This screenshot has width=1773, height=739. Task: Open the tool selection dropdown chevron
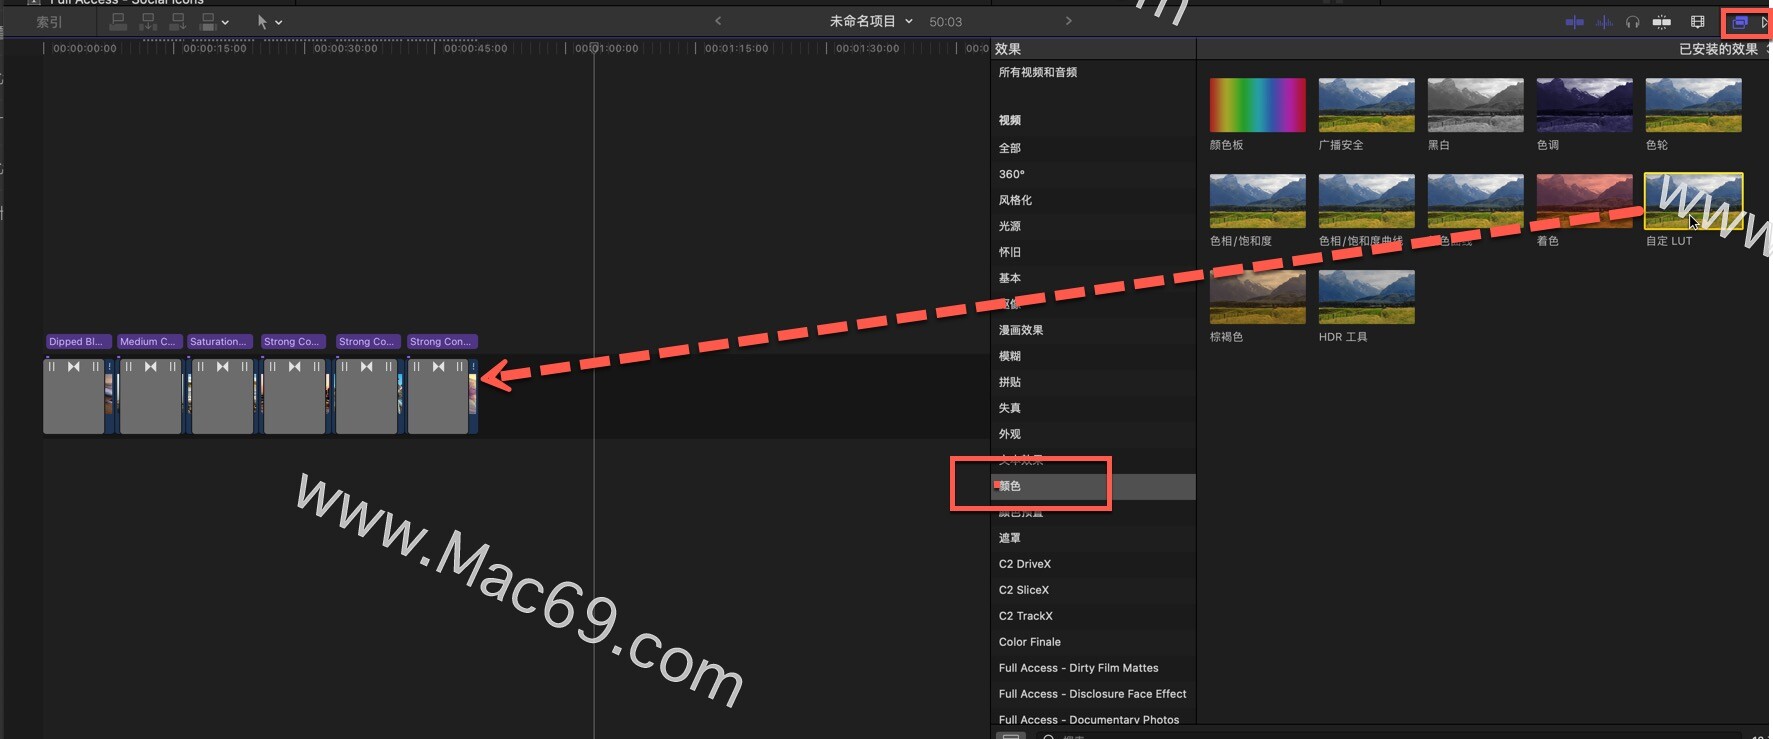279,22
